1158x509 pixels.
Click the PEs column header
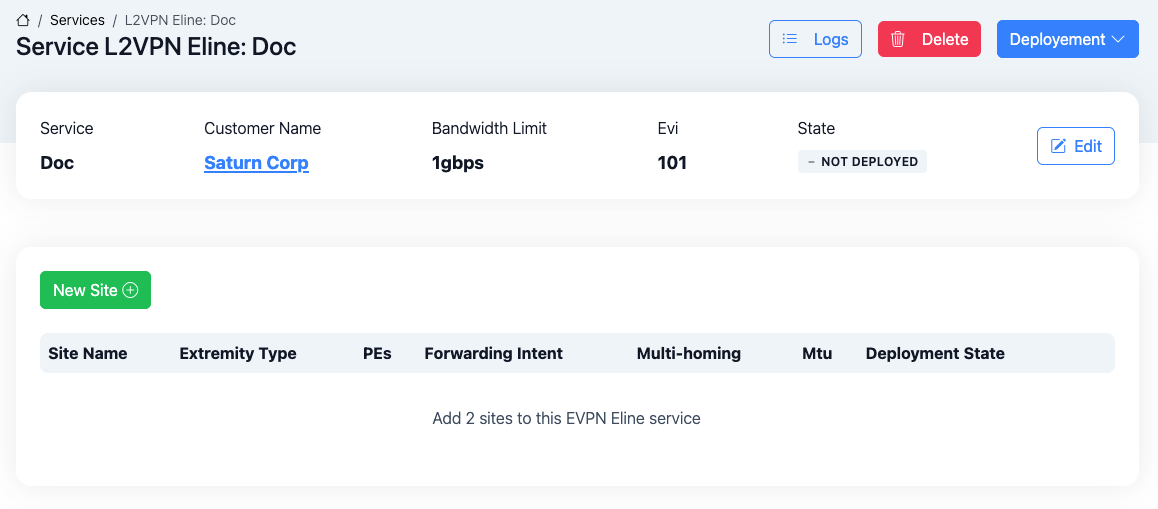pos(377,353)
